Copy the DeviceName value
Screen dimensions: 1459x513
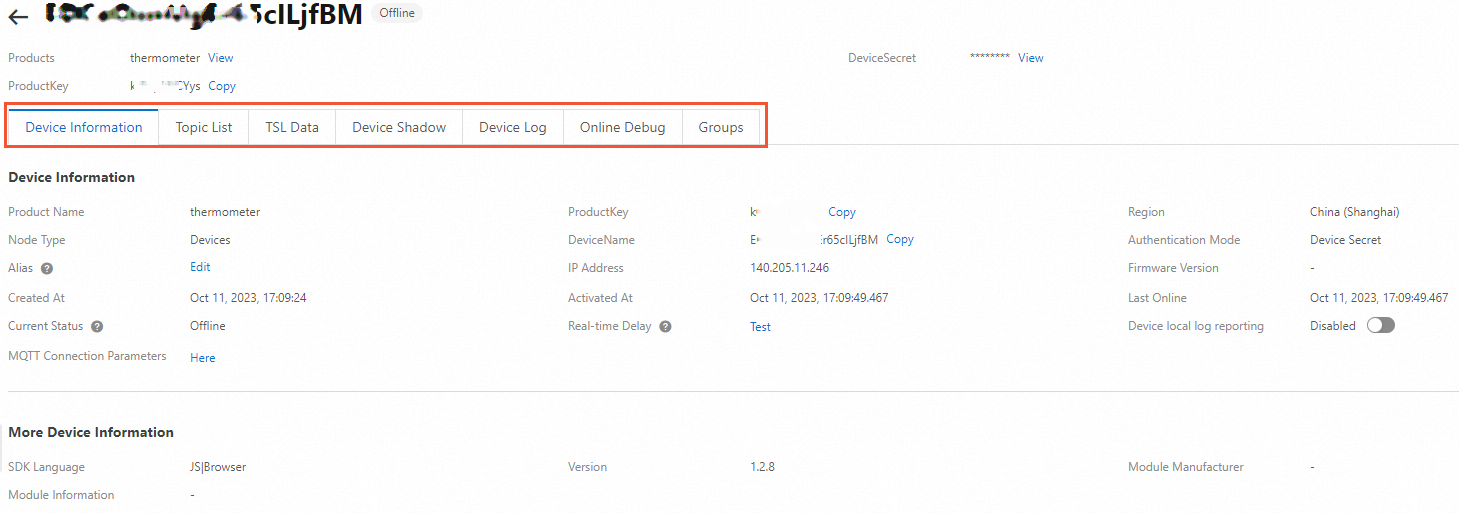pos(900,240)
